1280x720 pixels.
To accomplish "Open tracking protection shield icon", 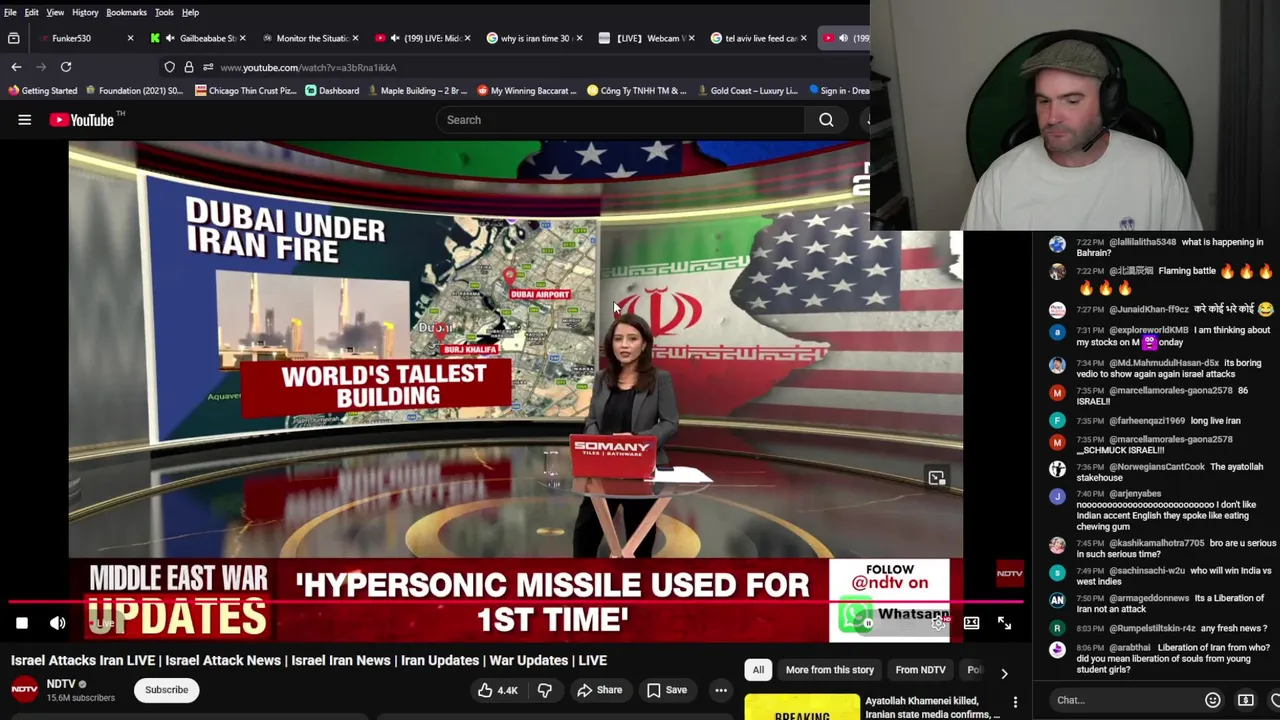I will pos(170,67).
